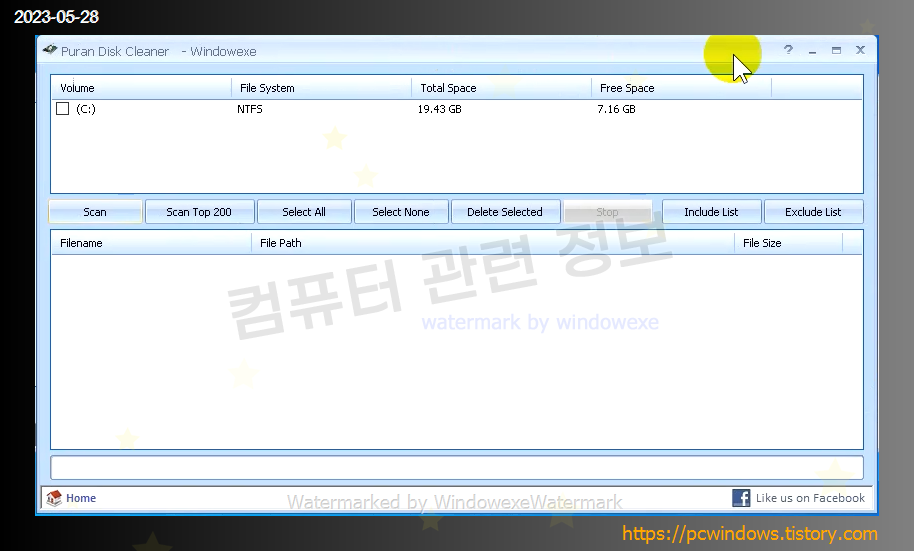Choose Select All files
This screenshot has width=914, height=551.
[x=304, y=212]
